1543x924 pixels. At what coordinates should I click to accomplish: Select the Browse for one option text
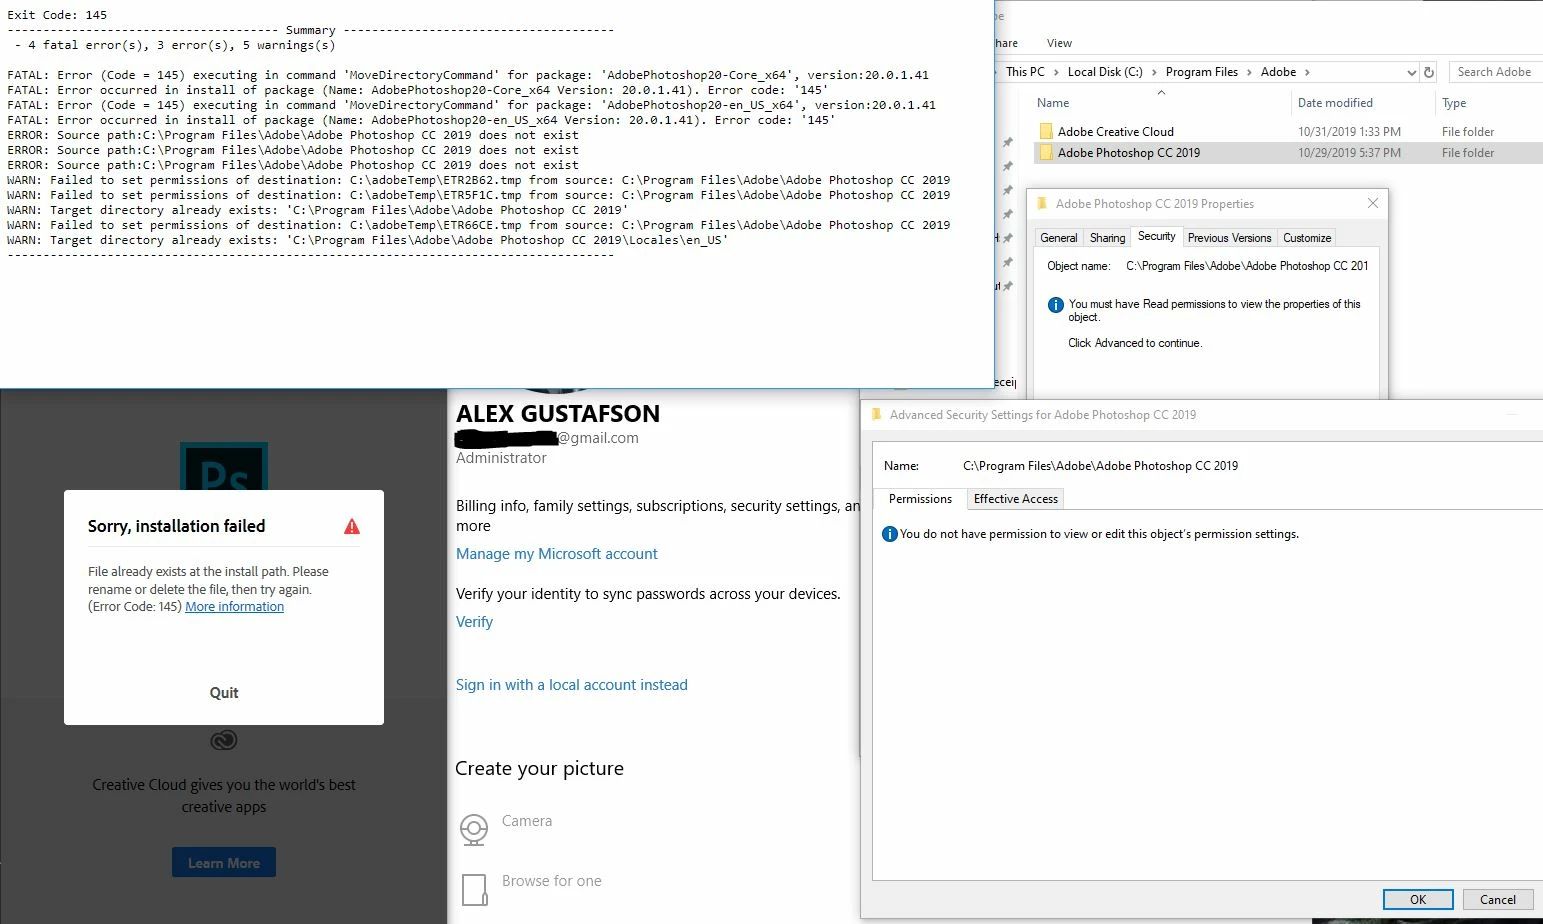552,881
